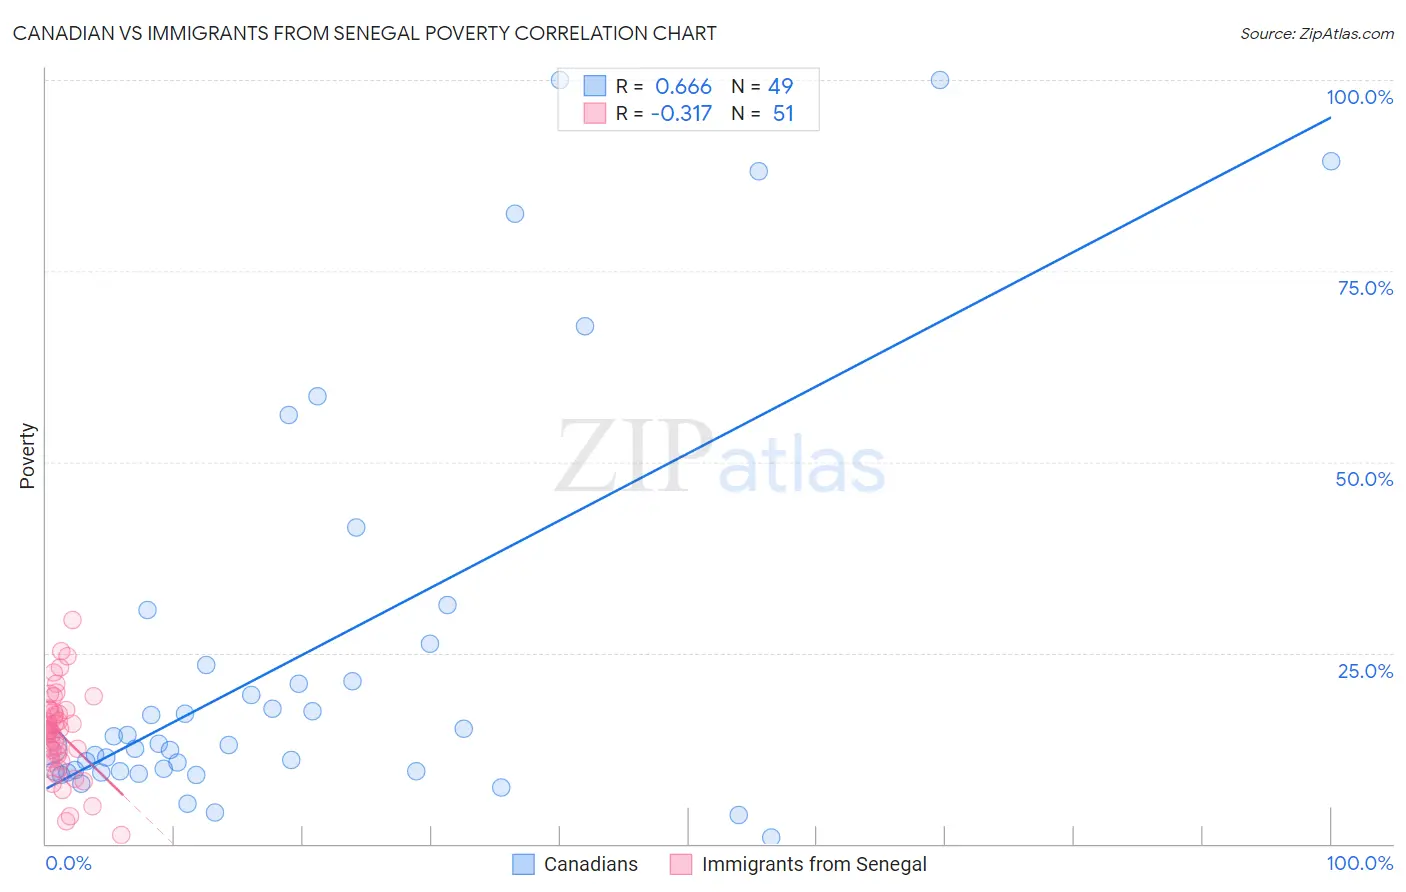The width and height of the screenshot is (1406, 892).
Task: Click the 100.0% x-axis label
Action: (x=1360, y=863)
